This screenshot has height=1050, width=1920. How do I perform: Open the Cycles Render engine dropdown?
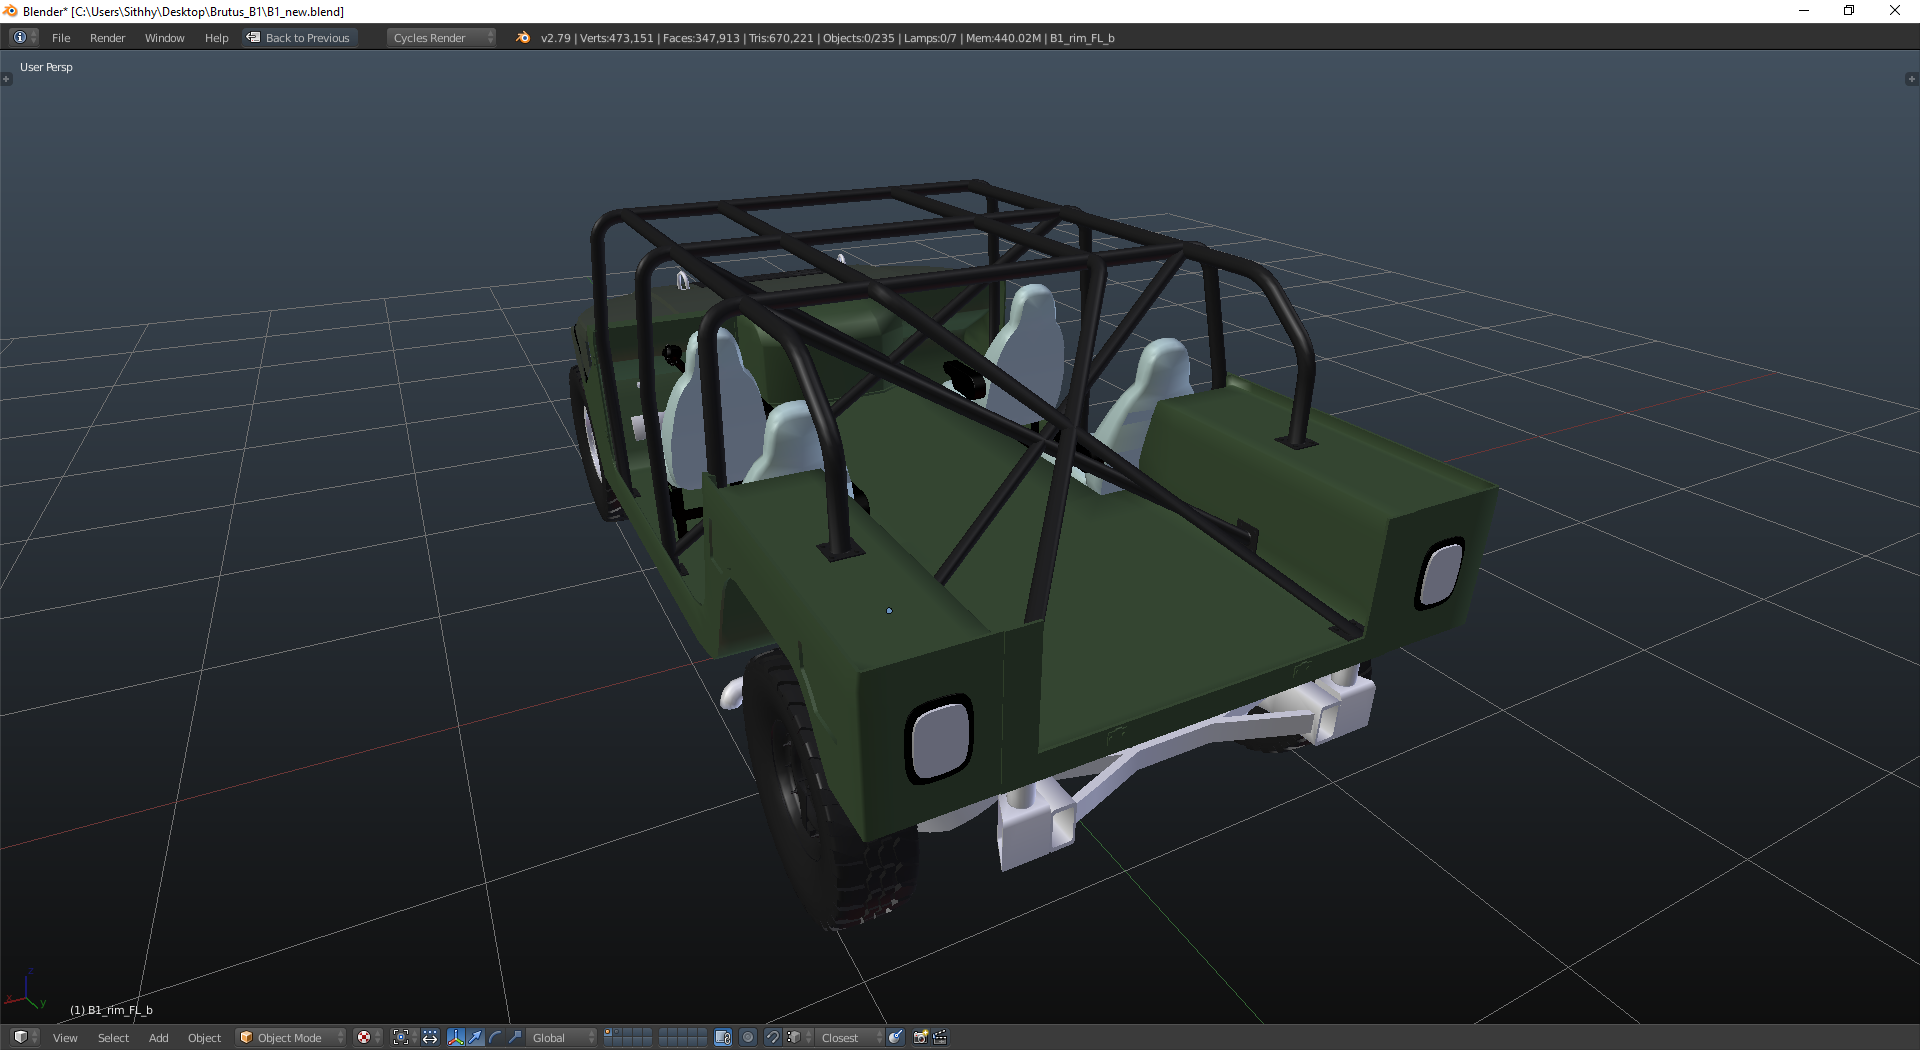441,38
